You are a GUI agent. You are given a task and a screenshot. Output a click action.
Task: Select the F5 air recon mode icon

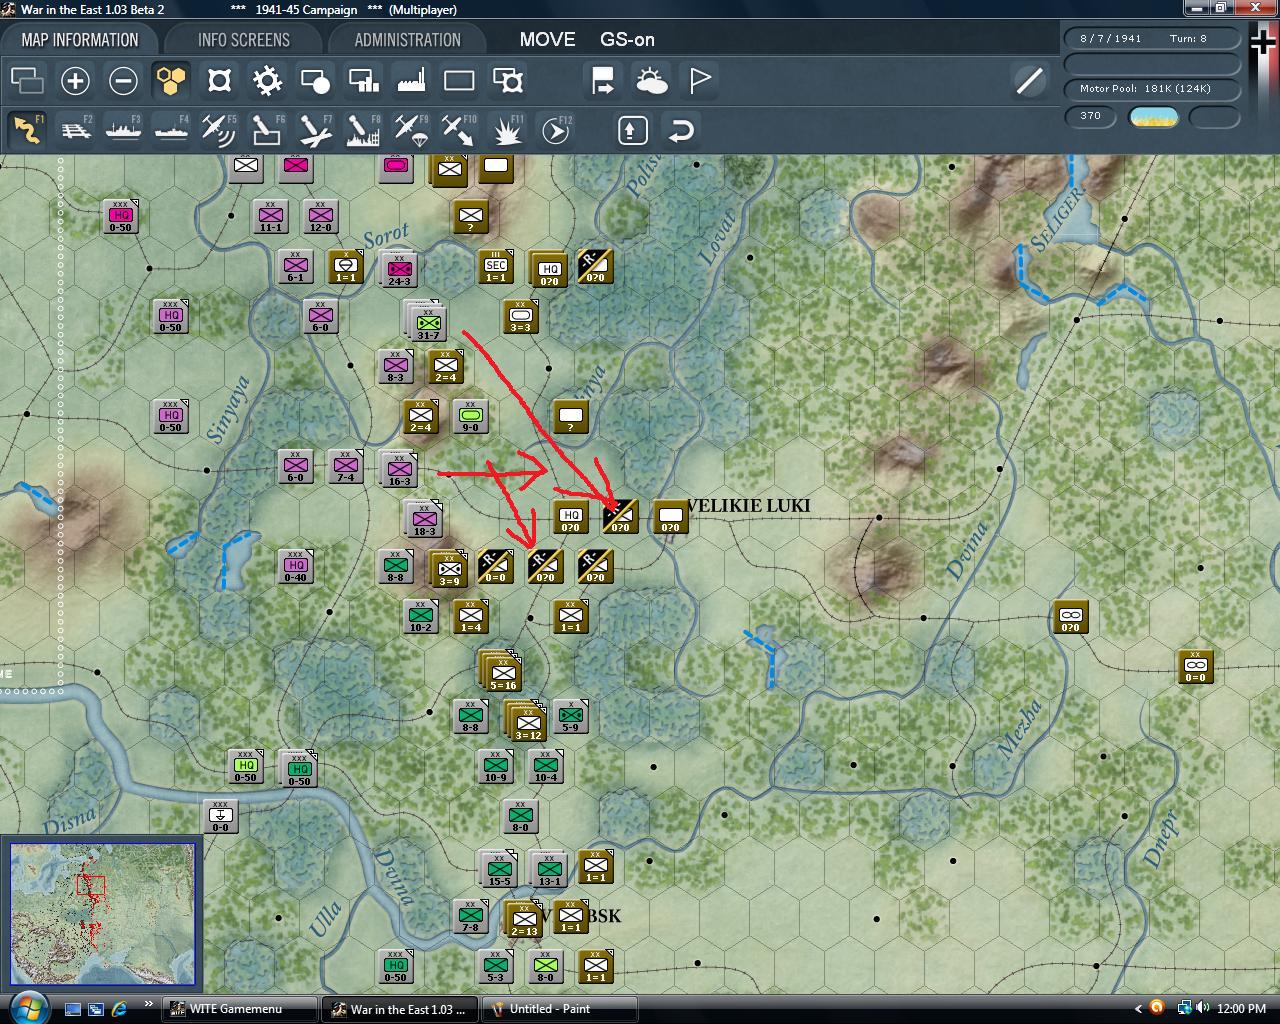(219, 130)
